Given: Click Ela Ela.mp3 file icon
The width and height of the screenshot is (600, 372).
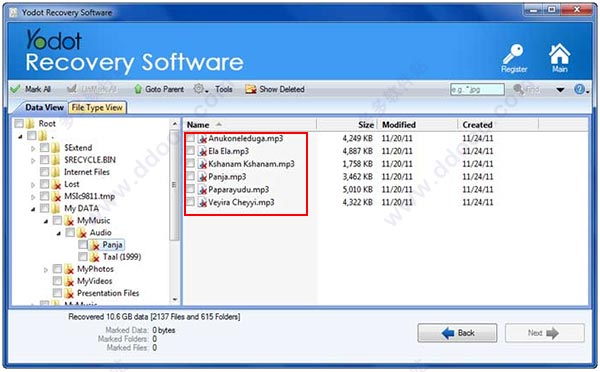Looking at the screenshot, I should (x=202, y=151).
